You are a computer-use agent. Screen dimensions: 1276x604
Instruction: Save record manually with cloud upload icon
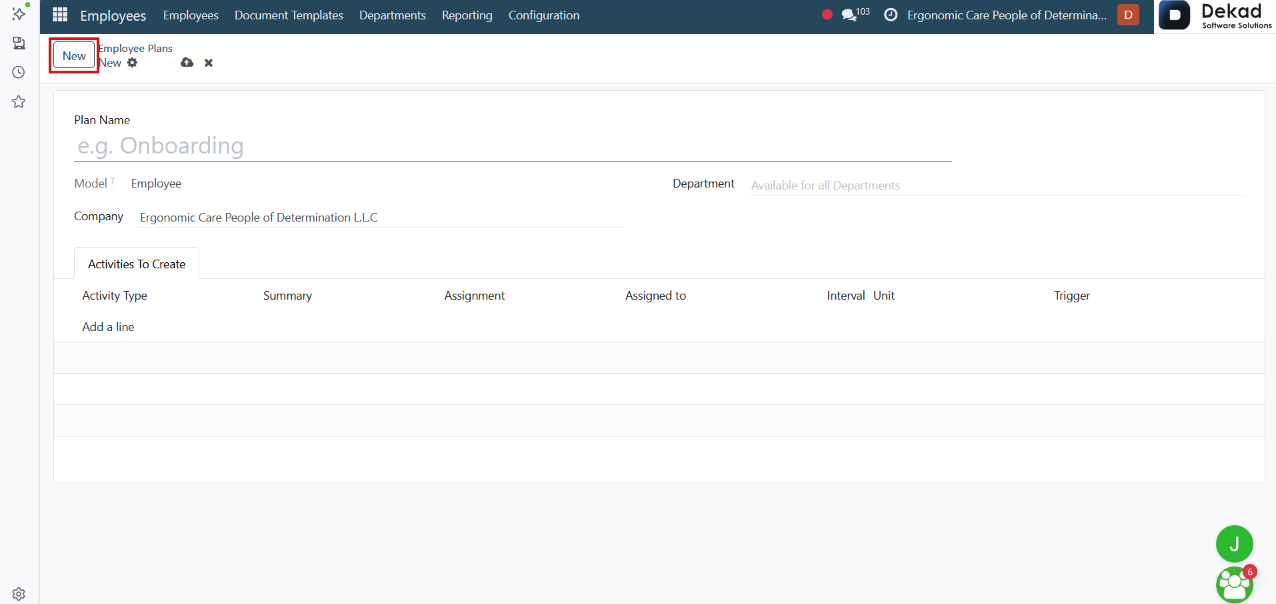(x=187, y=63)
